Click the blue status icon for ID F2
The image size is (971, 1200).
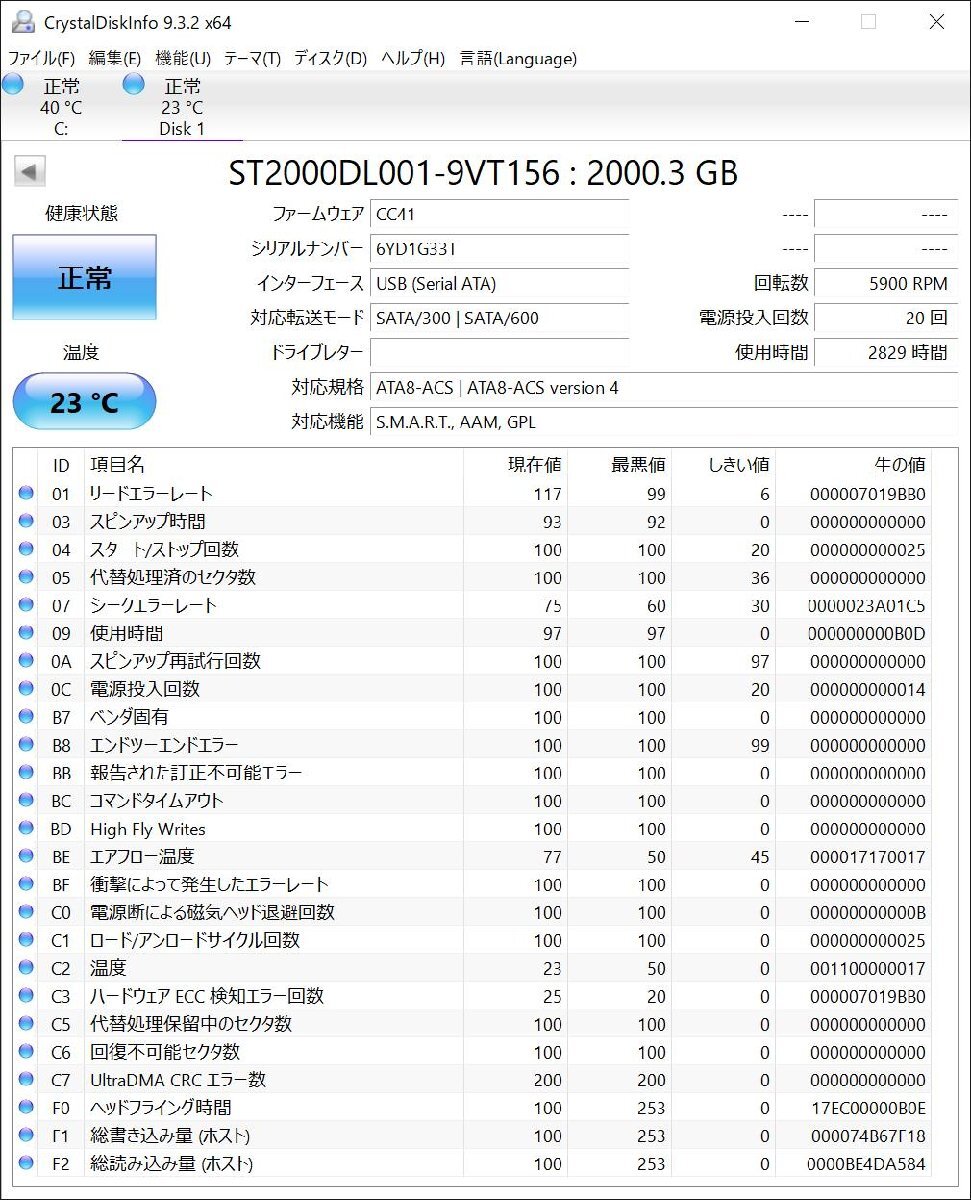pos(27,1164)
